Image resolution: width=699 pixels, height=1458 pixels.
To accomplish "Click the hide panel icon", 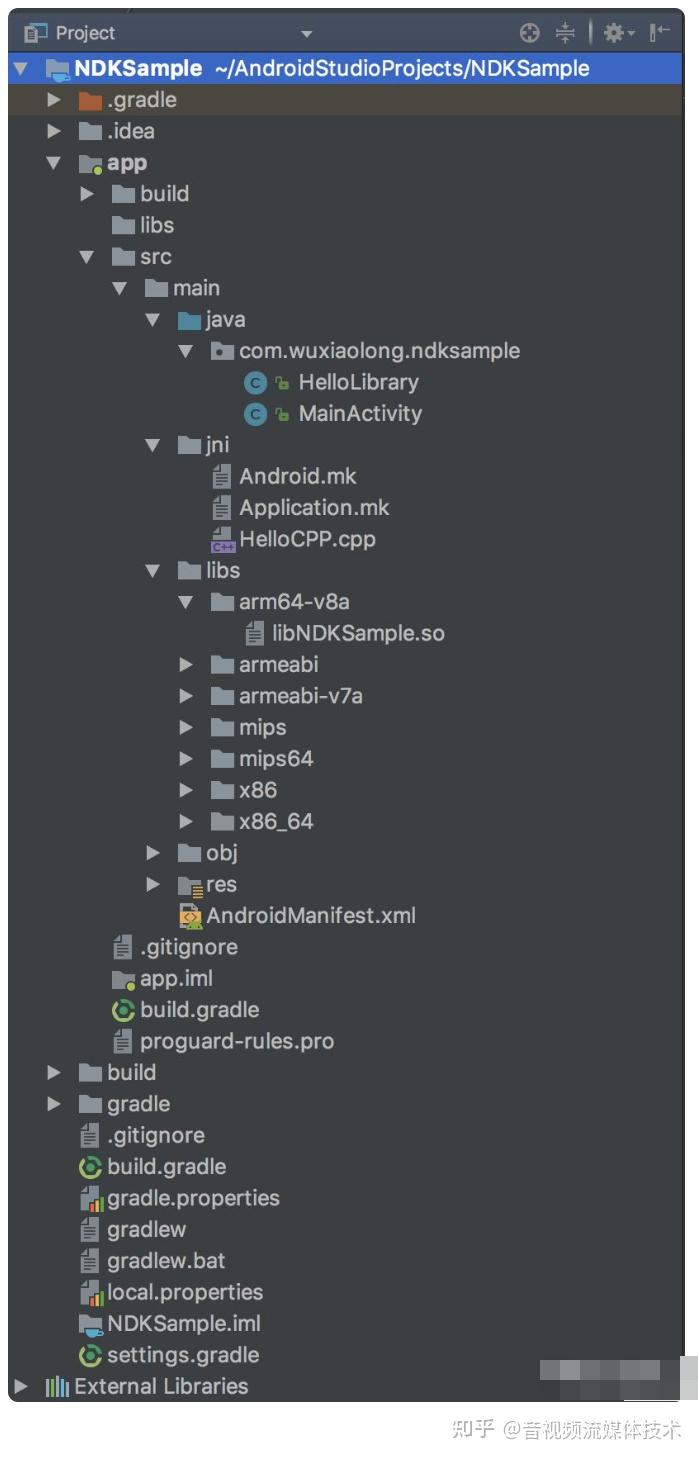I will 659,33.
